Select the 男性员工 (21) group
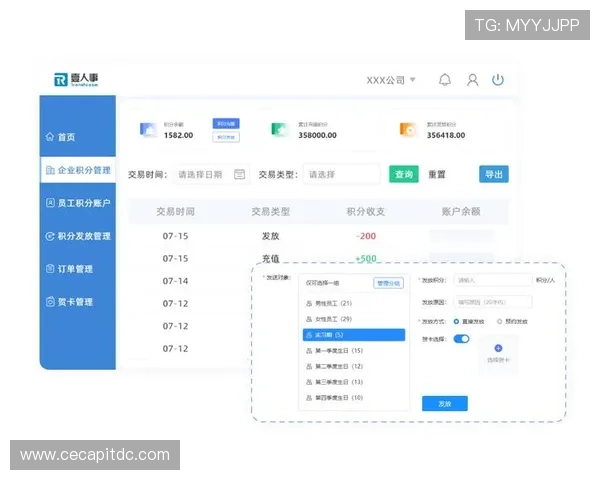 pos(354,304)
